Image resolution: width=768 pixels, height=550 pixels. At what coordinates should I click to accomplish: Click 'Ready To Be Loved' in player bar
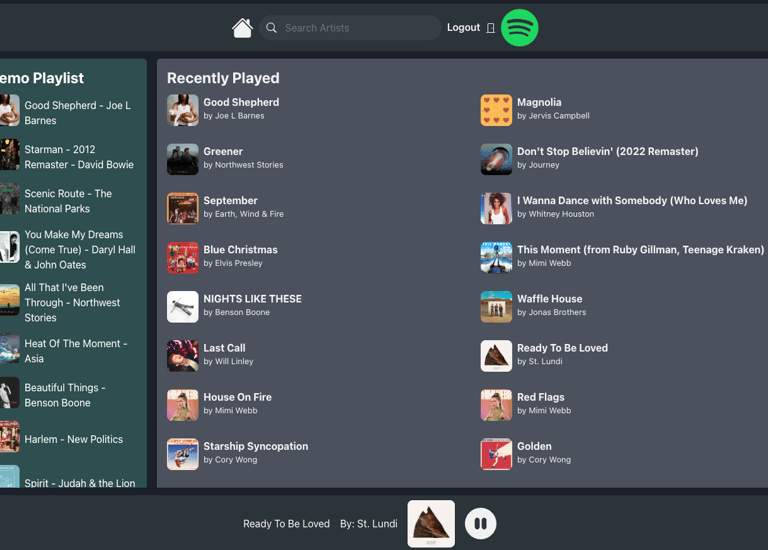pos(287,524)
